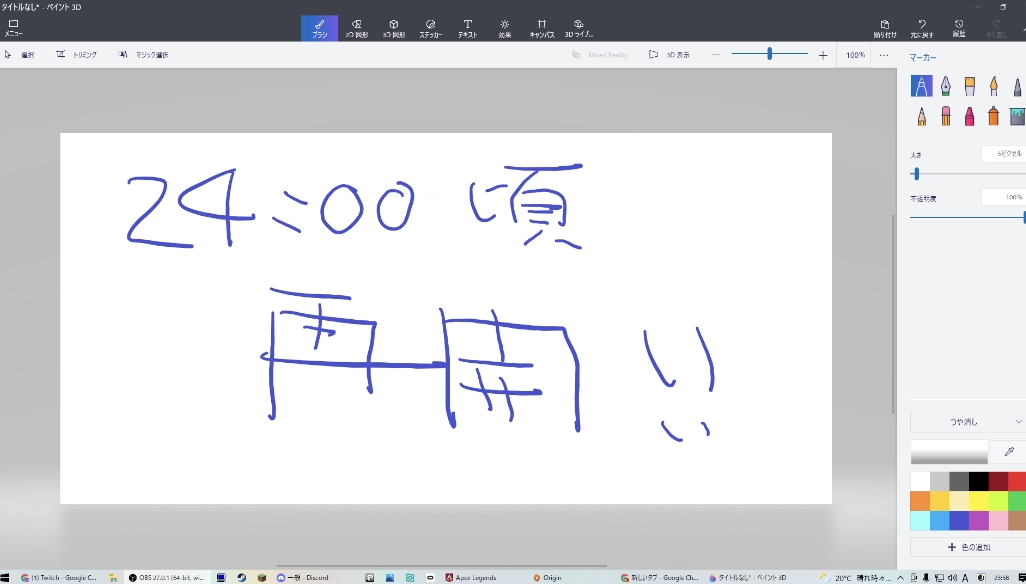Select the Spray can brush
Viewport: 1026px width, 584px height.
click(x=993, y=116)
